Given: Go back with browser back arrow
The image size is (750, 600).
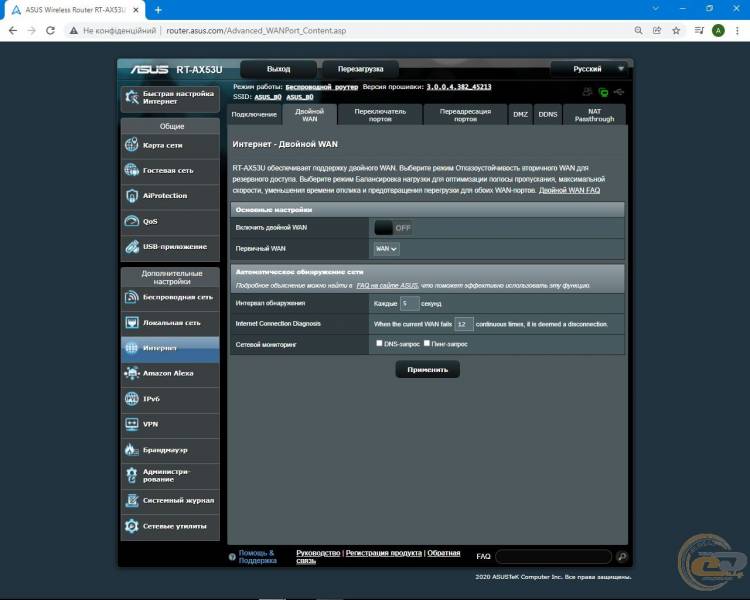Looking at the screenshot, I should pyautogui.click(x=13, y=31).
